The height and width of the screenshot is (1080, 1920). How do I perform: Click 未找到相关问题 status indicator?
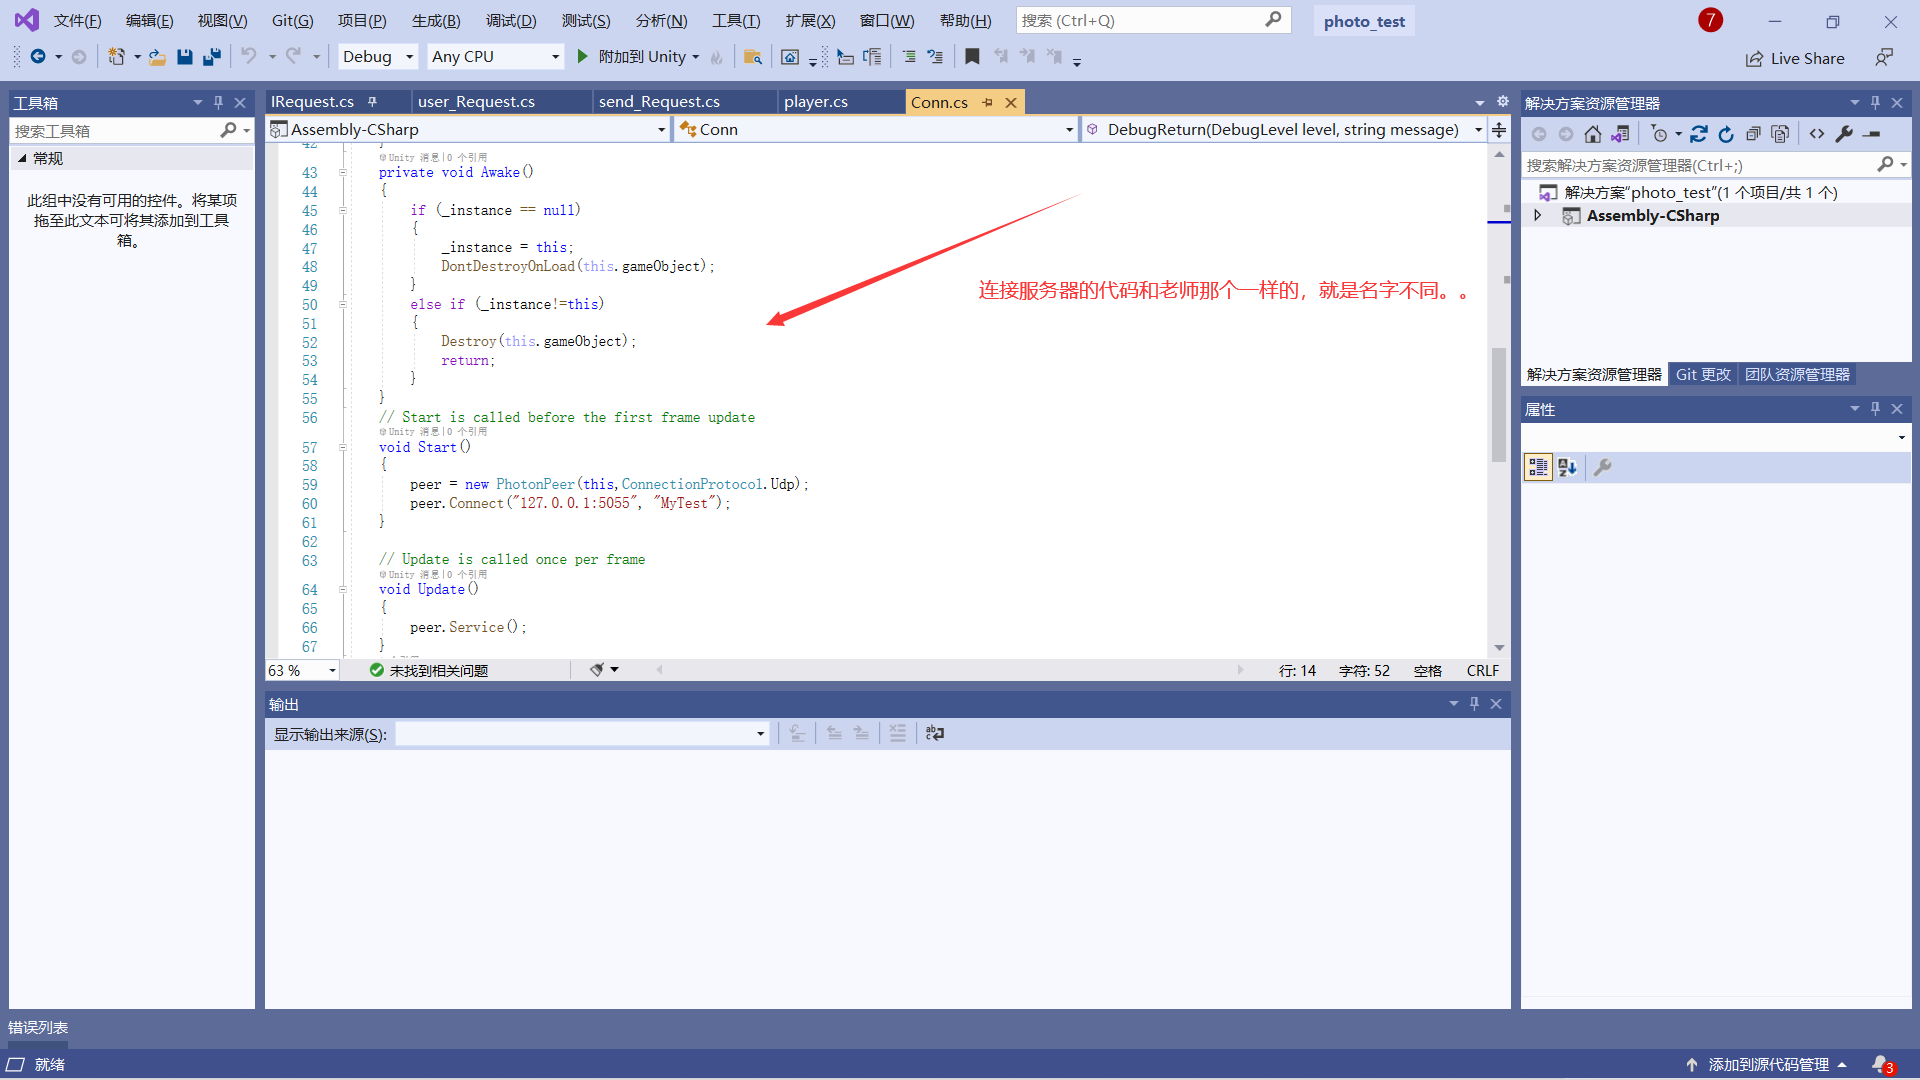(x=429, y=670)
